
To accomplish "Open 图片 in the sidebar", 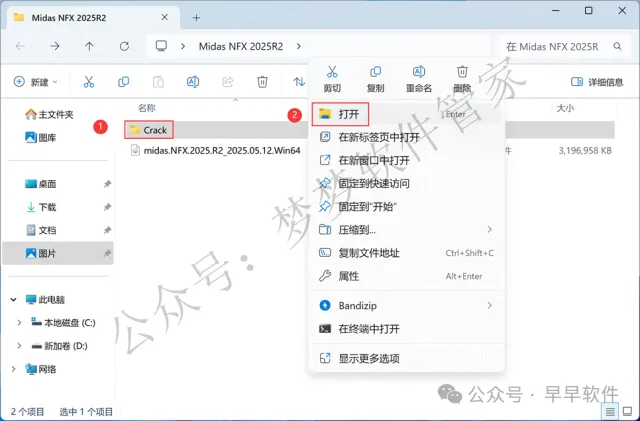I will (x=58, y=253).
